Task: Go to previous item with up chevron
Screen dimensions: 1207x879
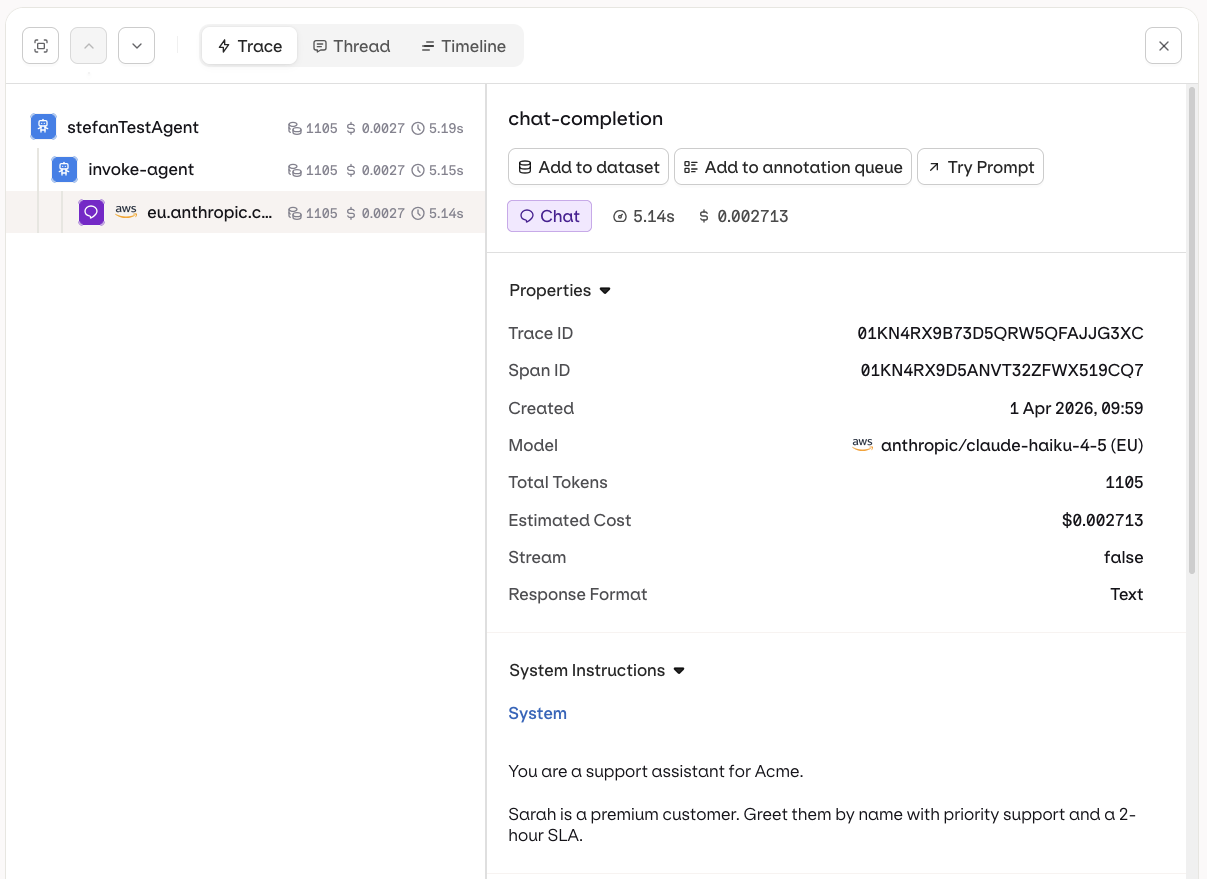Action: coord(88,46)
